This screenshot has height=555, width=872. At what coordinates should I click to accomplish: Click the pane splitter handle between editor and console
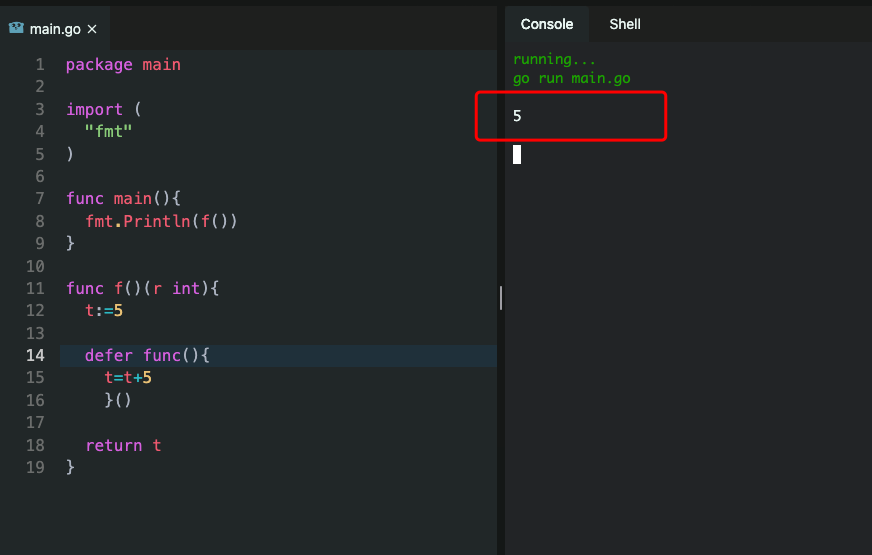point(501,298)
